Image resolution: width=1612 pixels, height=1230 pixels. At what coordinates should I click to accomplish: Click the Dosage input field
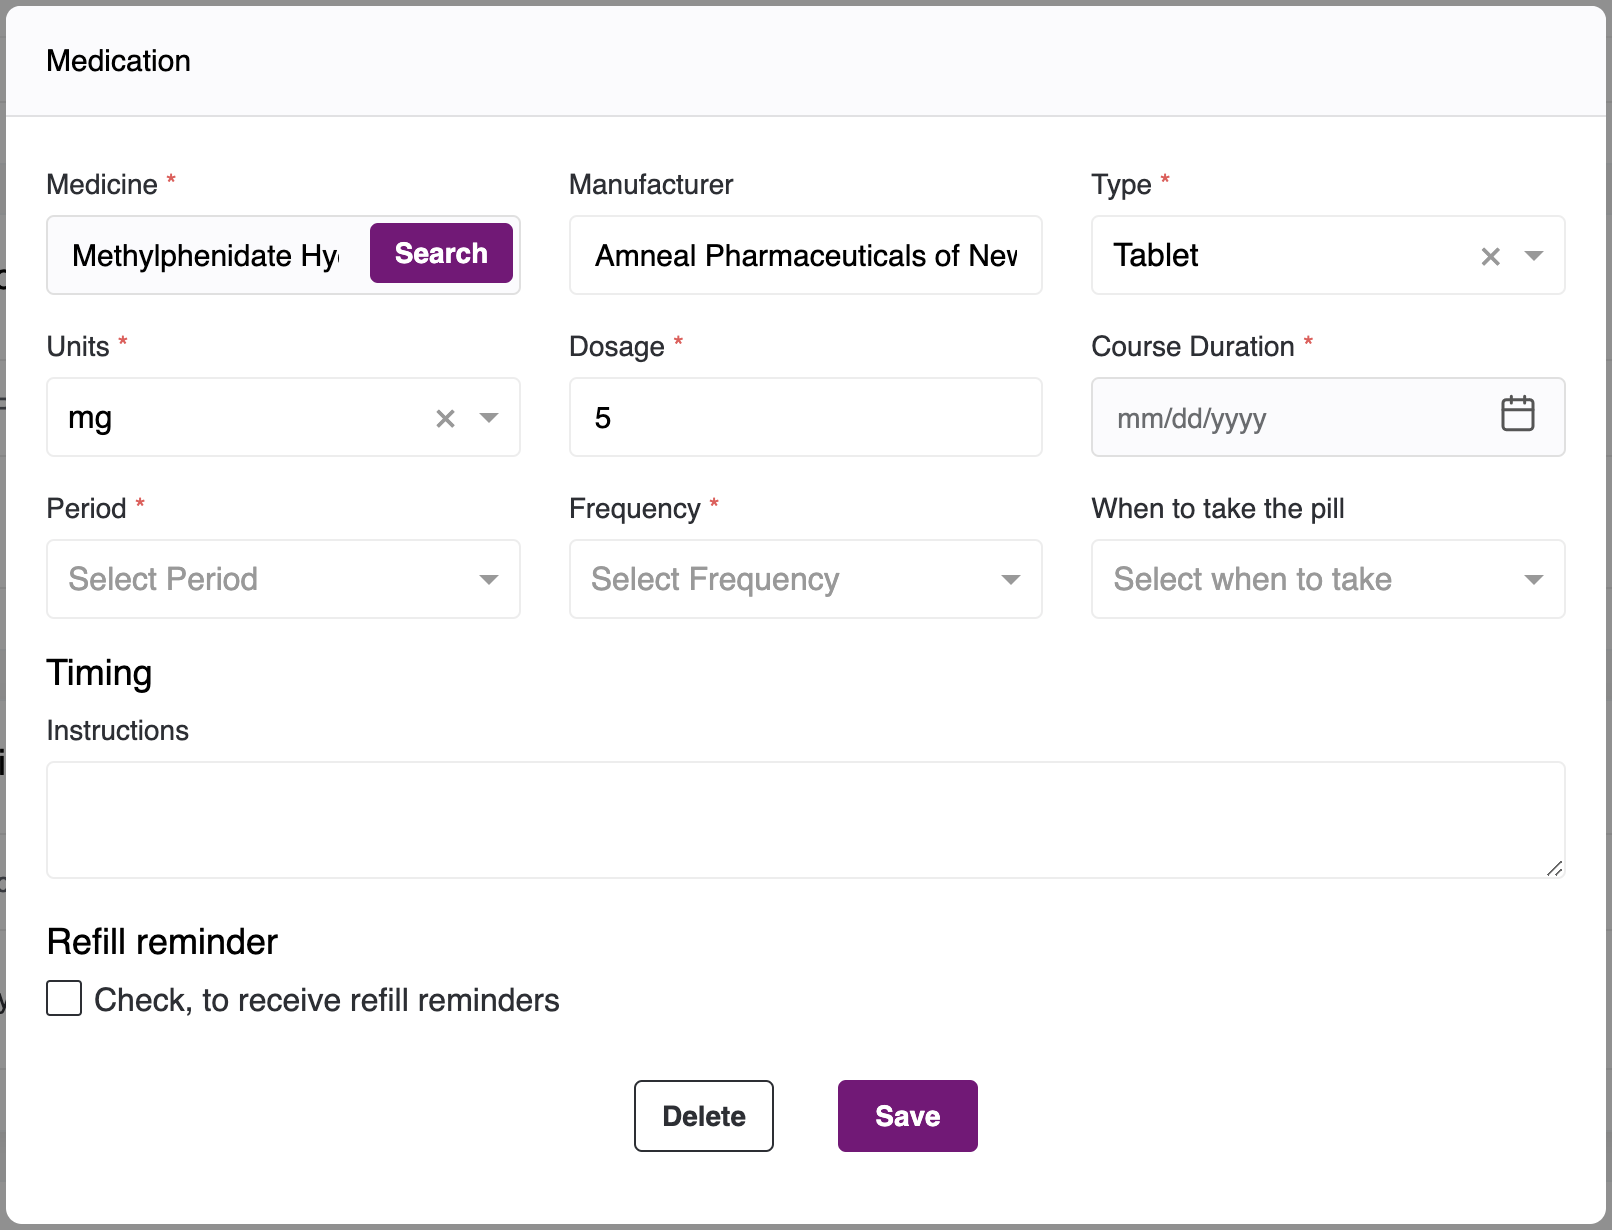pos(805,418)
